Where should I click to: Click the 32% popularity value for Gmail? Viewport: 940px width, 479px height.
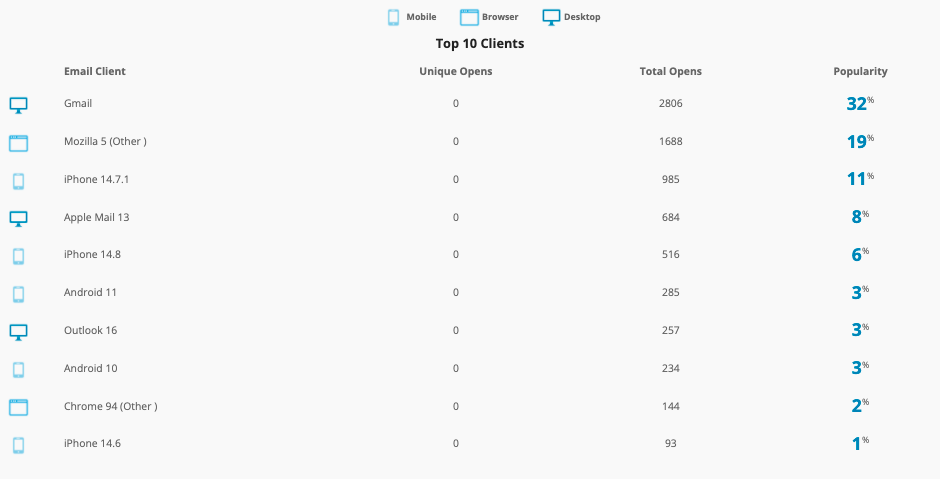point(860,104)
